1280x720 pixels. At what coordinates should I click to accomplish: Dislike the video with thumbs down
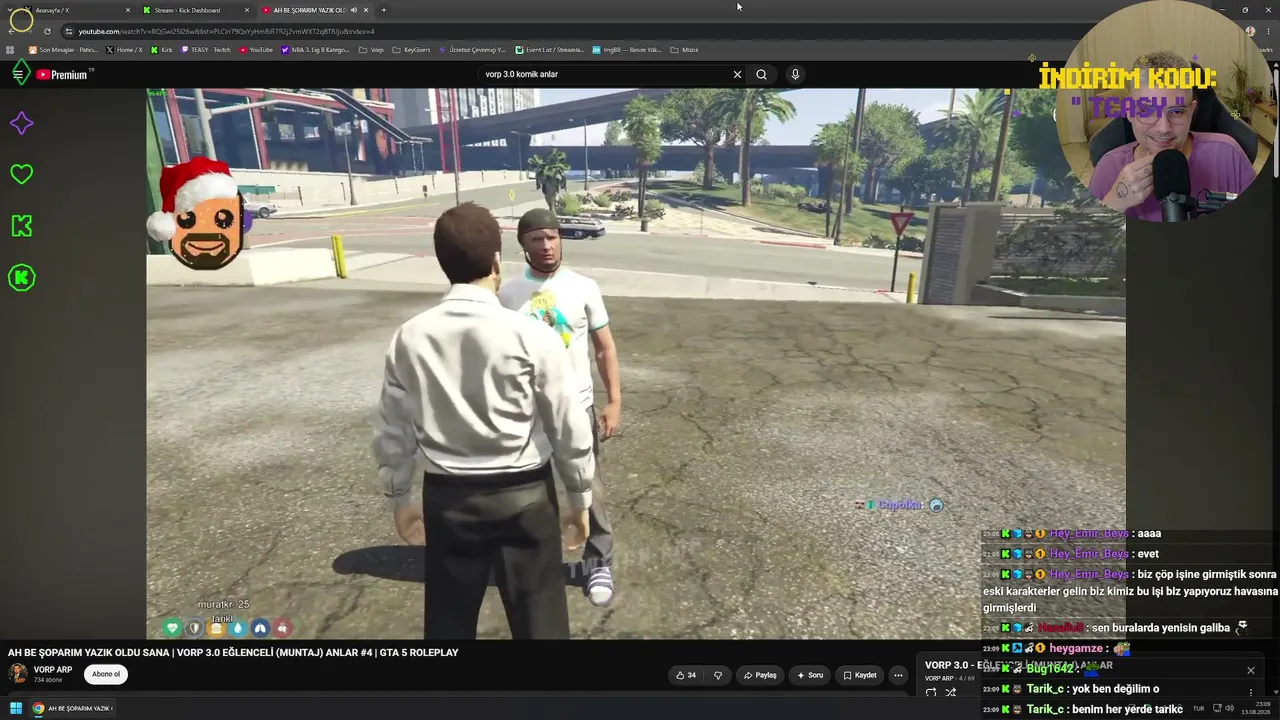coord(717,675)
